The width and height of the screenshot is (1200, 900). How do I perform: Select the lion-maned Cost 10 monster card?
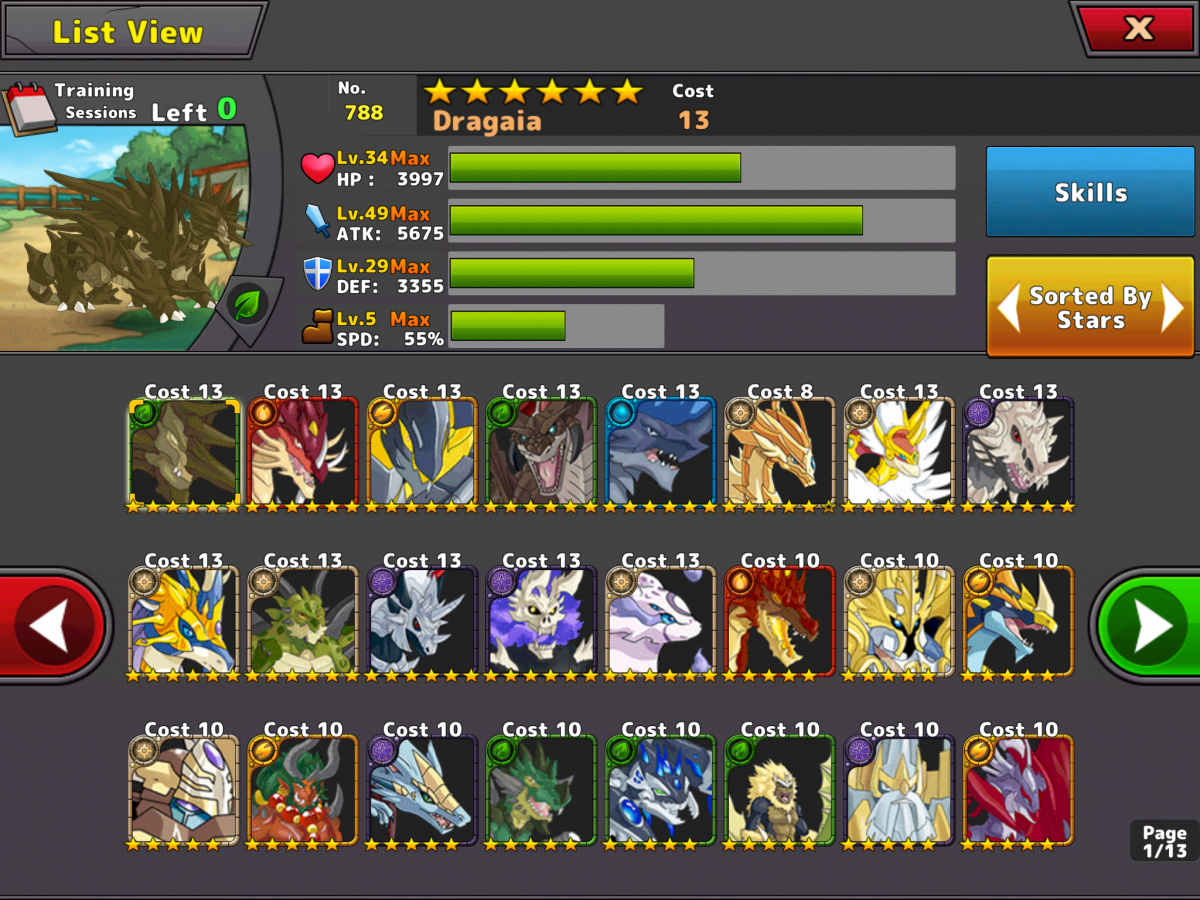click(x=779, y=790)
